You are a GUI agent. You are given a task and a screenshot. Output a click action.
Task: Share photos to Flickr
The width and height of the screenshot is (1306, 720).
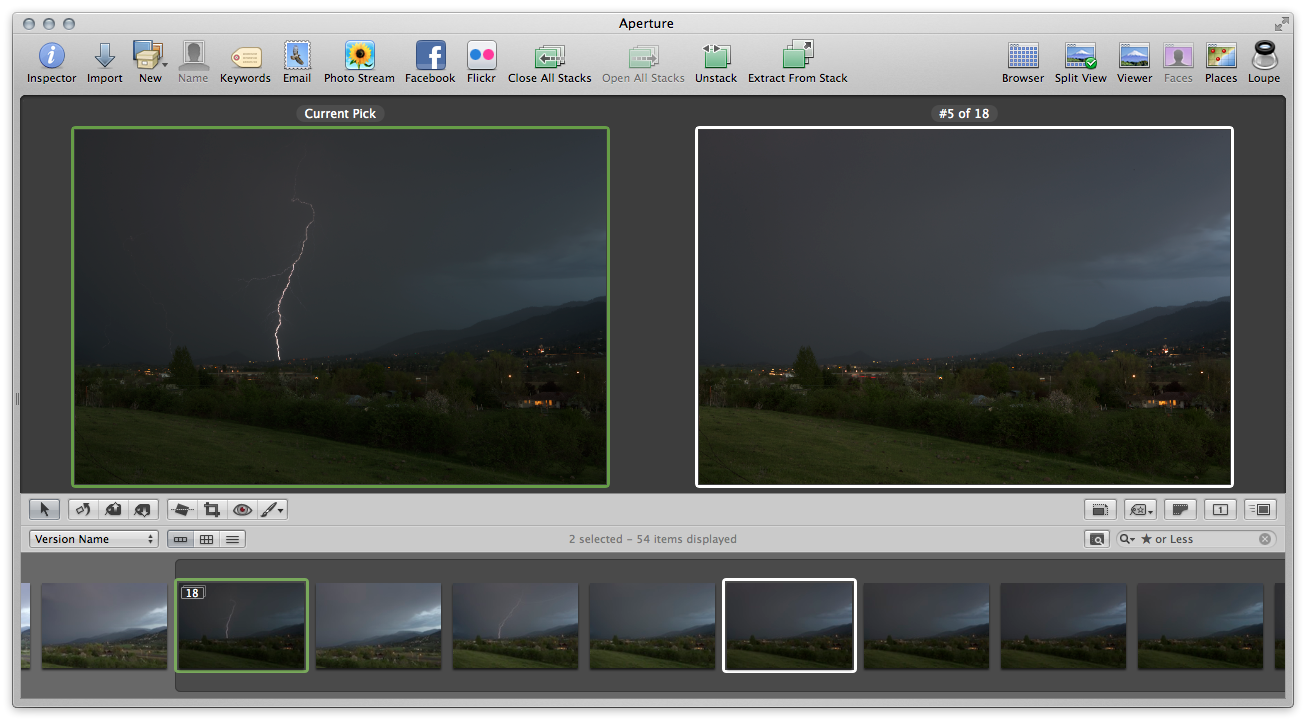[x=481, y=62]
